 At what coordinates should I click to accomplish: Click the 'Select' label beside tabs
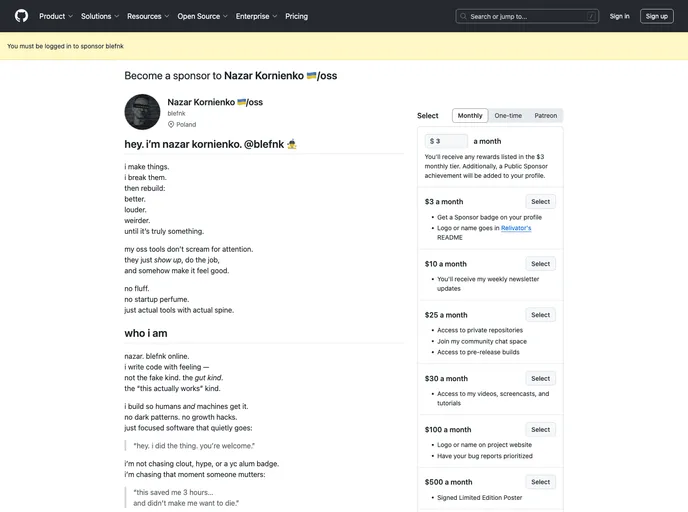point(427,115)
